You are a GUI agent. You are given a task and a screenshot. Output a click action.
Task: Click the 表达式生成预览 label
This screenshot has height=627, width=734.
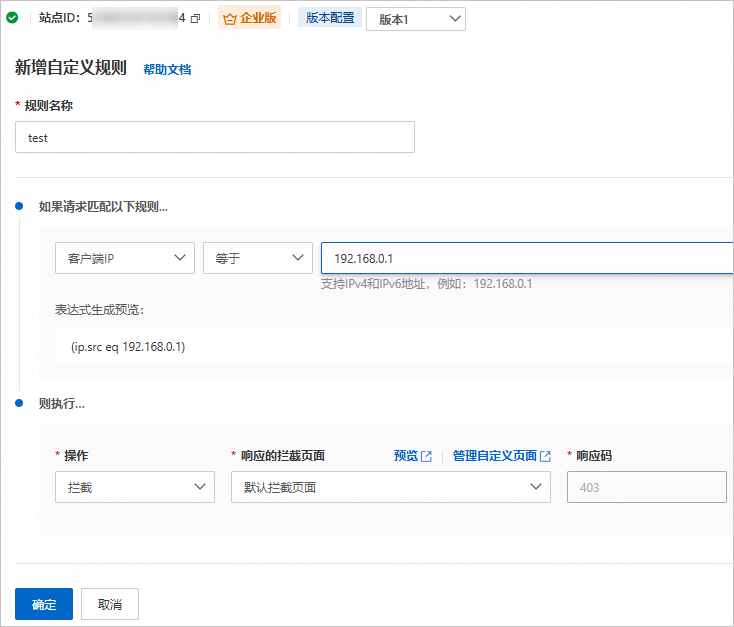tap(100, 310)
